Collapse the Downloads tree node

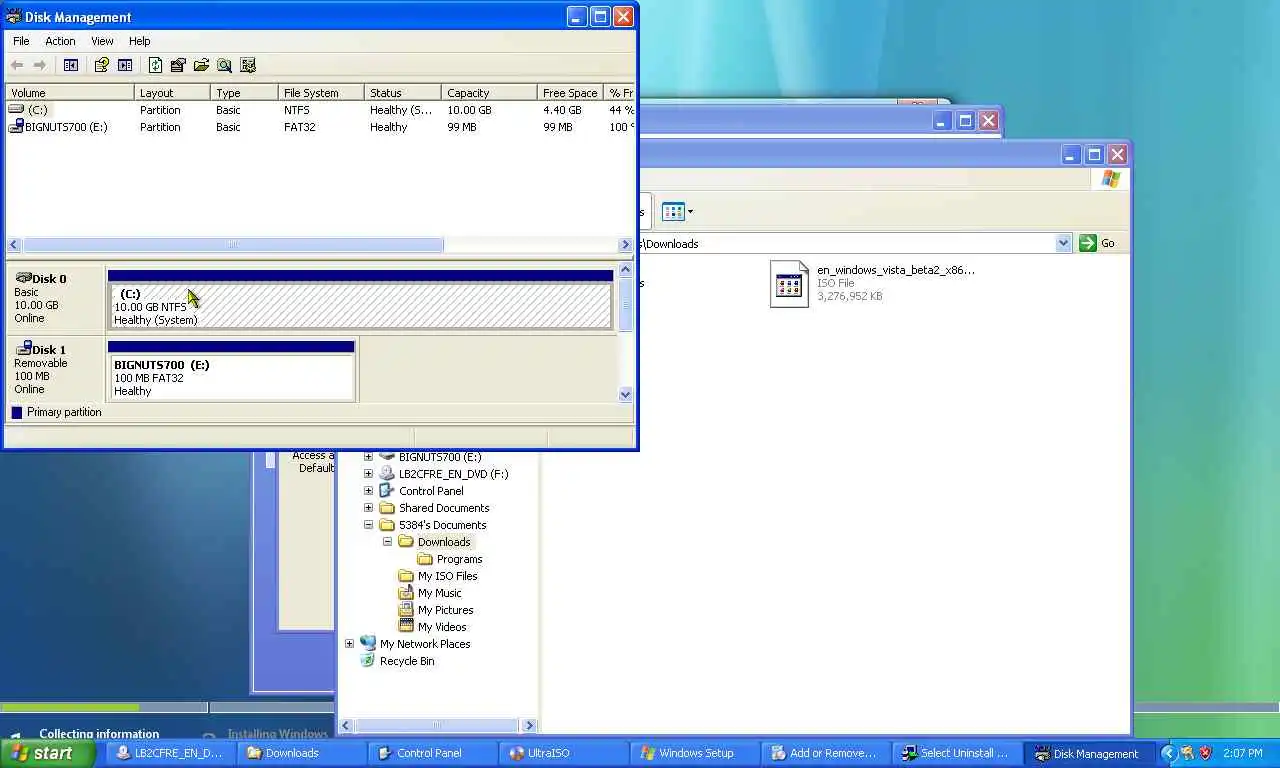point(387,542)
